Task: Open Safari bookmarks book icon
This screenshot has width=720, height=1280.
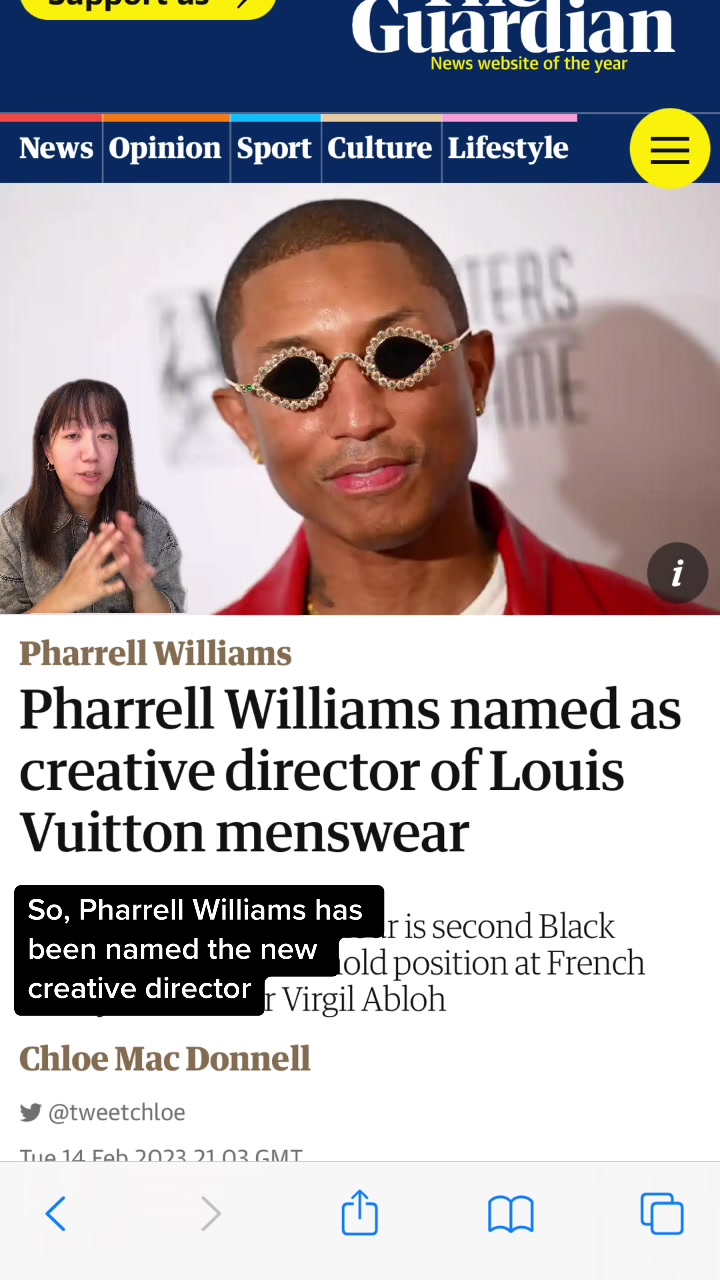Action: point(510,1215)
